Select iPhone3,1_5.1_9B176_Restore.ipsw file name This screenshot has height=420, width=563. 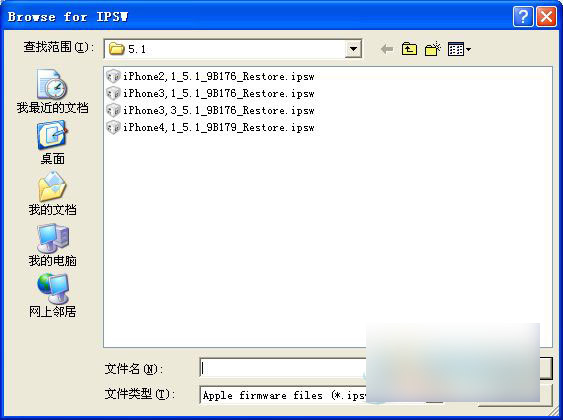[x=219, y=94]
